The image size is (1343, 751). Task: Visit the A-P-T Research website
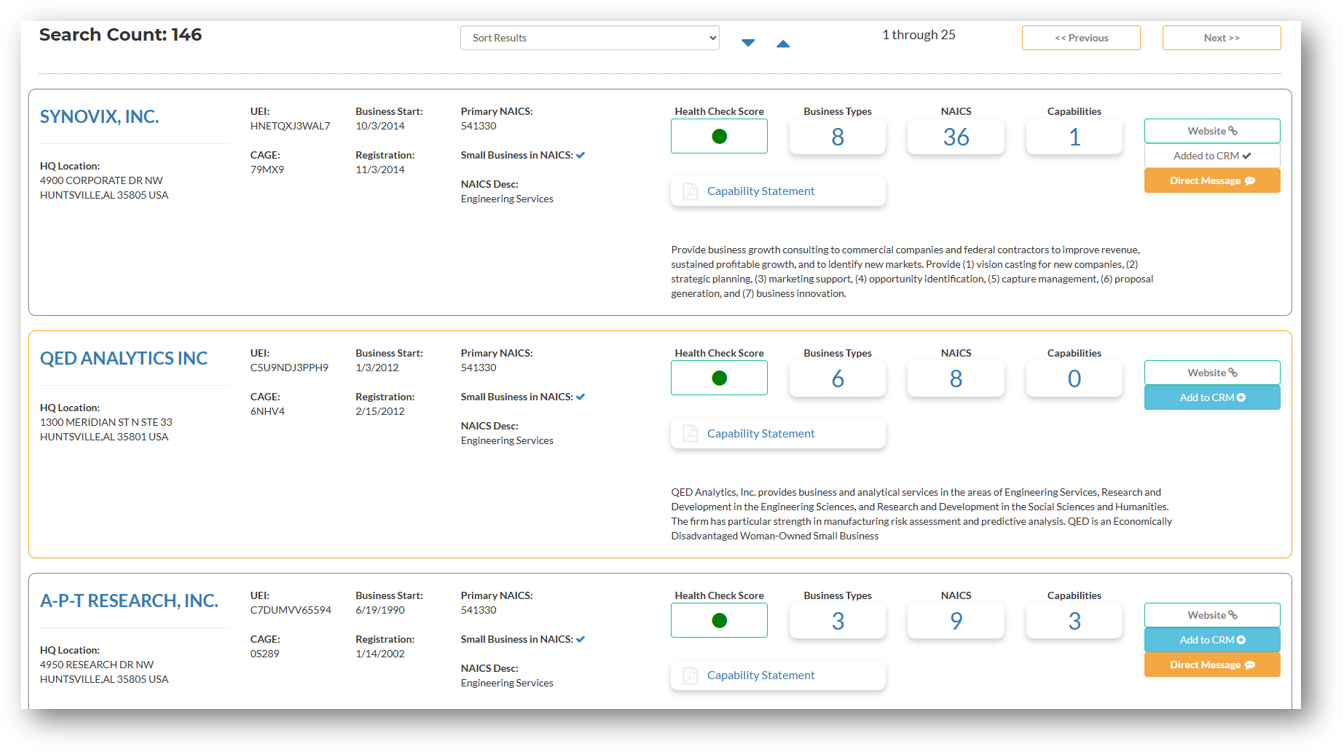click(1212, 615)
